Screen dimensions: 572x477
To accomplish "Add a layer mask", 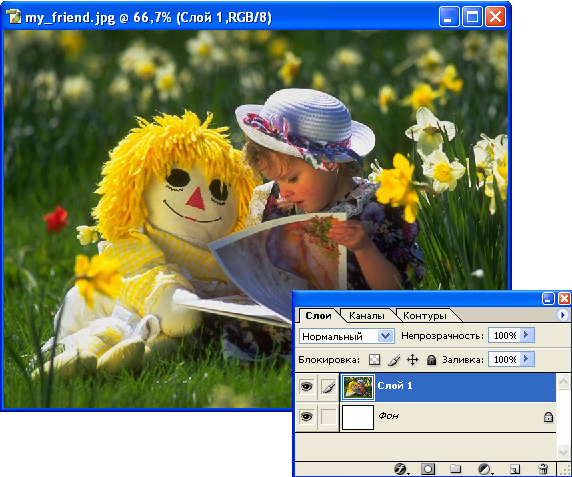I will click(428, 469).
